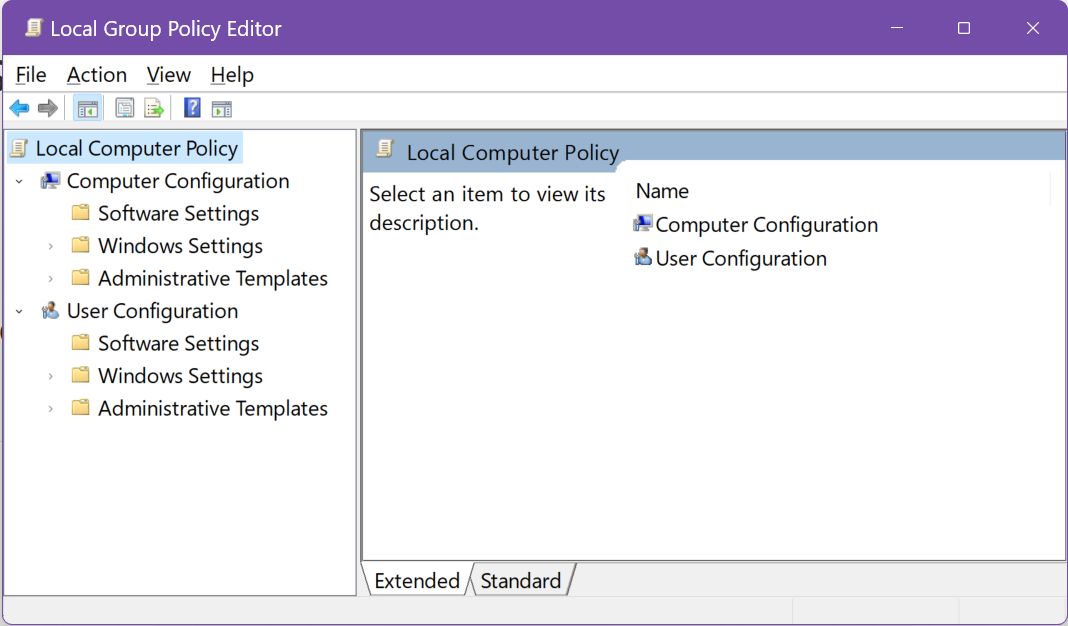The image size is (1068, 626).
Task: Click Computer Configuration icon in tree pane
Action: pos(50,181)
